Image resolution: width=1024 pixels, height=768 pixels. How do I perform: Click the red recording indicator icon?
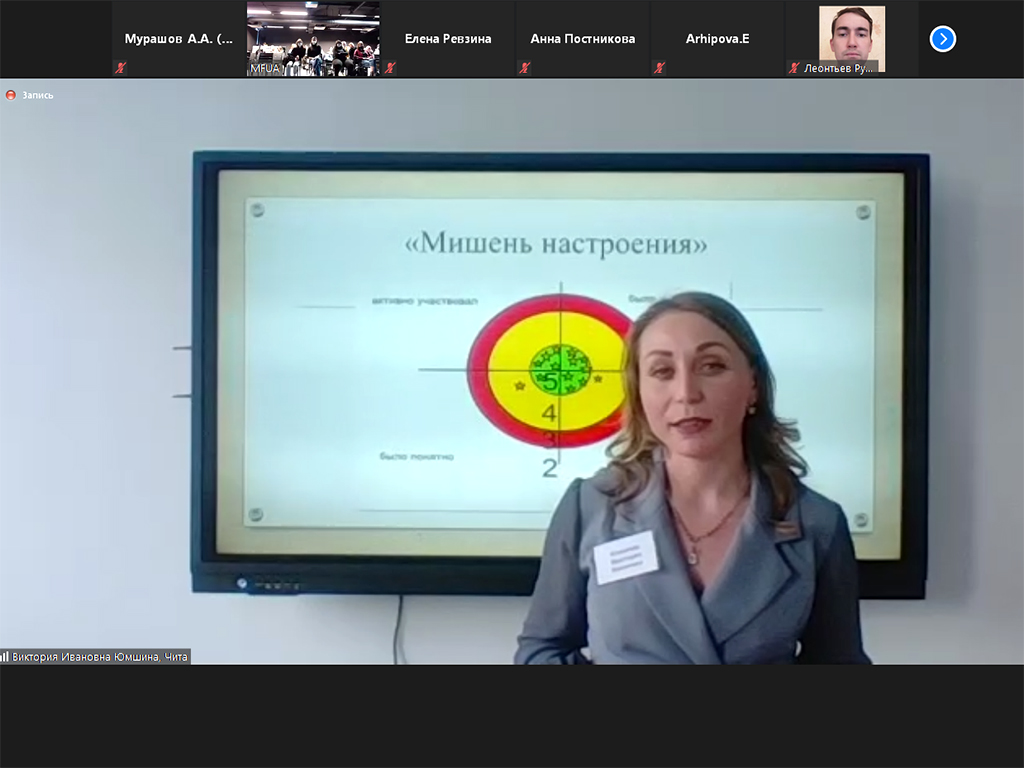10,95
